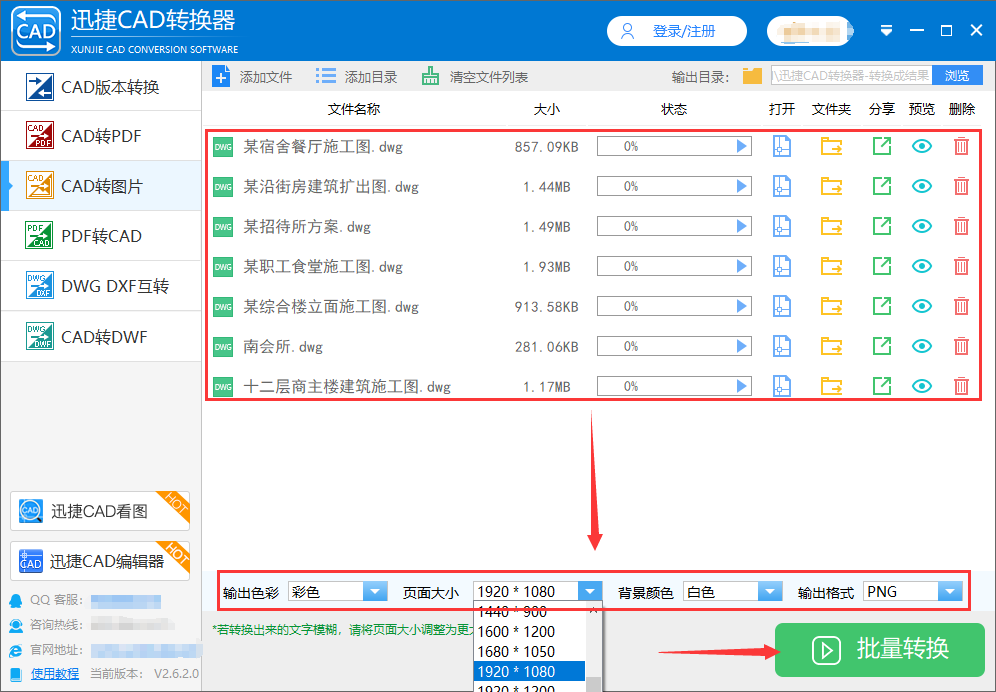The height and width of the screenshot is (692, 996).
Task: Expand the 输出格式 PNG dropdown
Action: tap(950, 592)
